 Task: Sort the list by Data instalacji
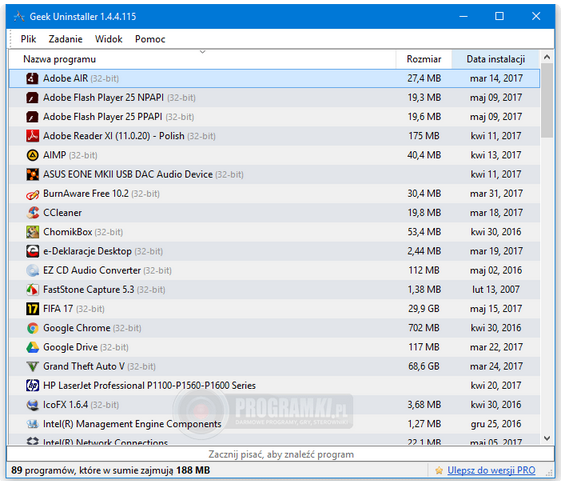click(496, 59)
